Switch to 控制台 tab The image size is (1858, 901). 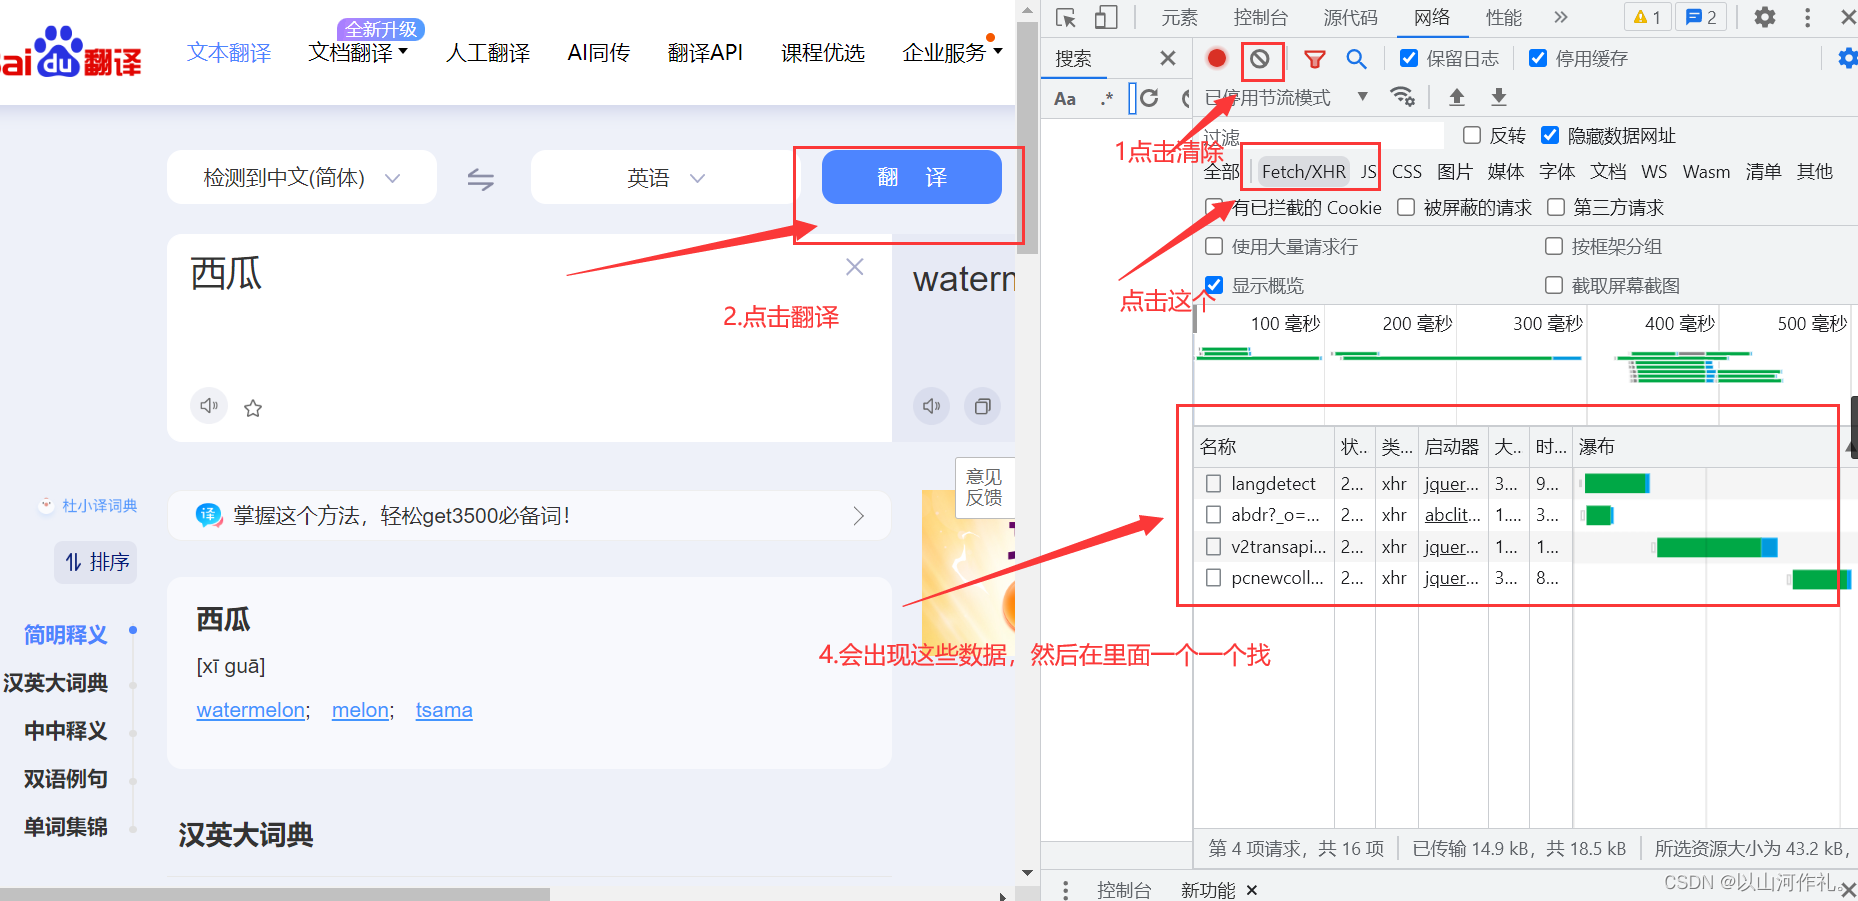pyautogui.click(x=1260, y=17)
